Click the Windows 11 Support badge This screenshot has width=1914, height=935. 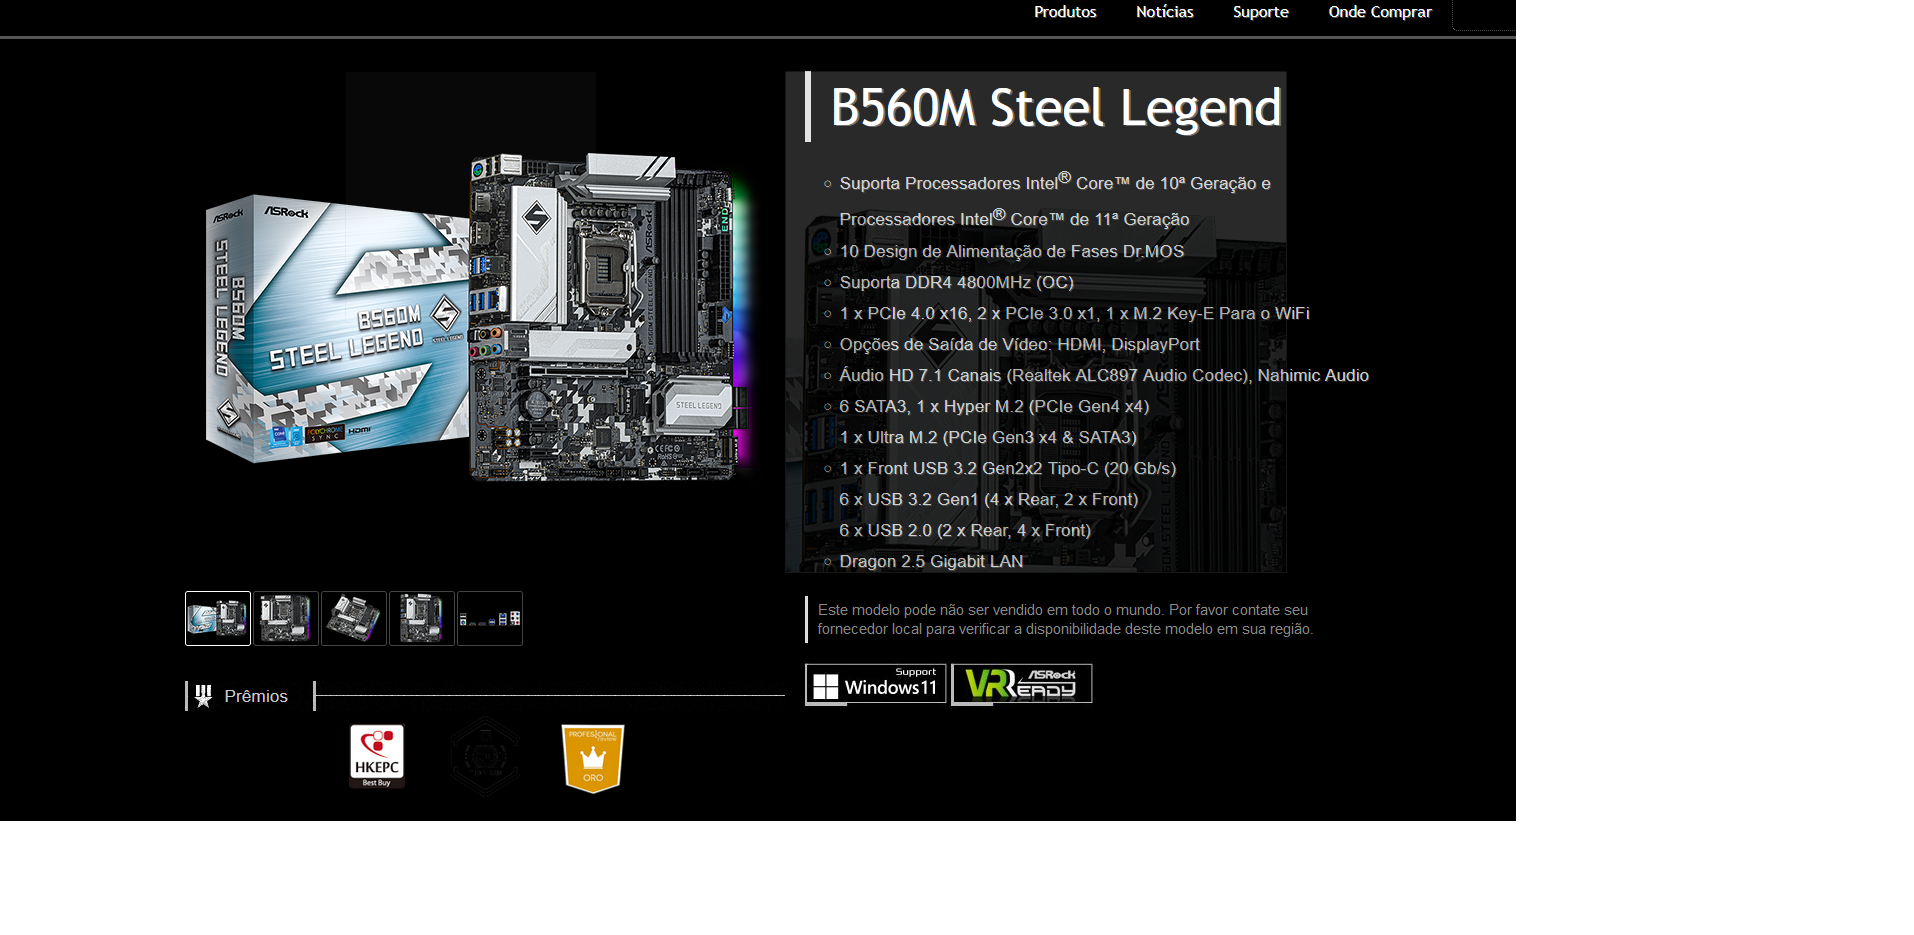coord(876,684)
